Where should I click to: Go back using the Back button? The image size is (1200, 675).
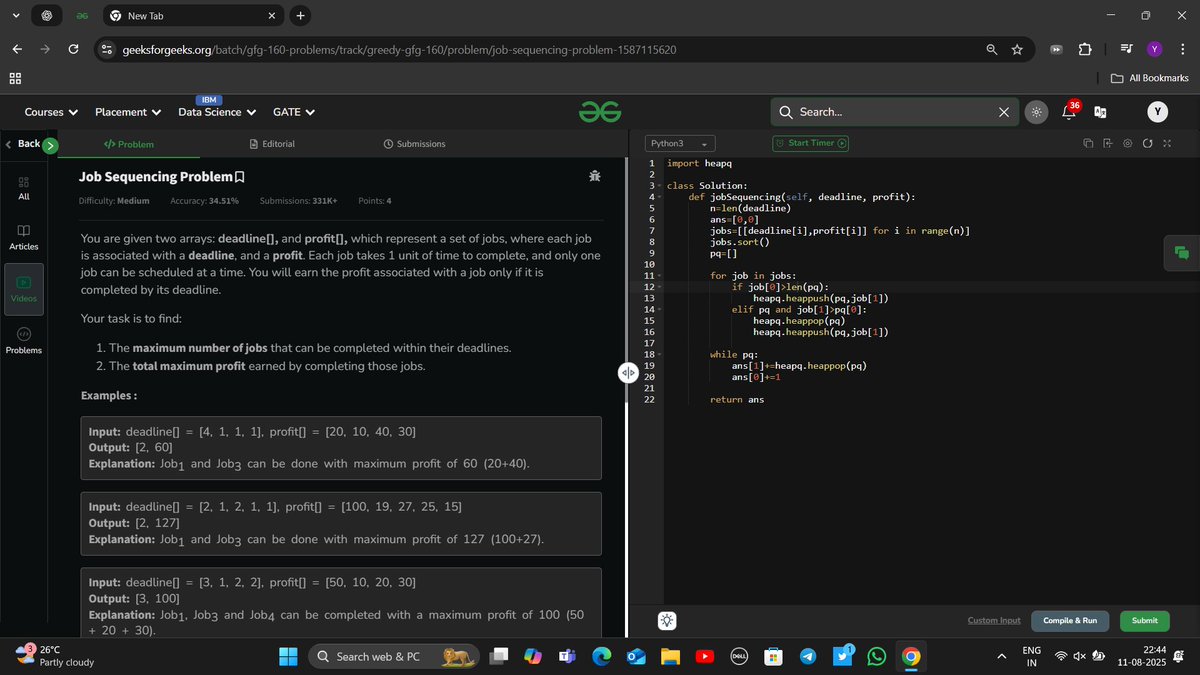(x=23, y=144)
